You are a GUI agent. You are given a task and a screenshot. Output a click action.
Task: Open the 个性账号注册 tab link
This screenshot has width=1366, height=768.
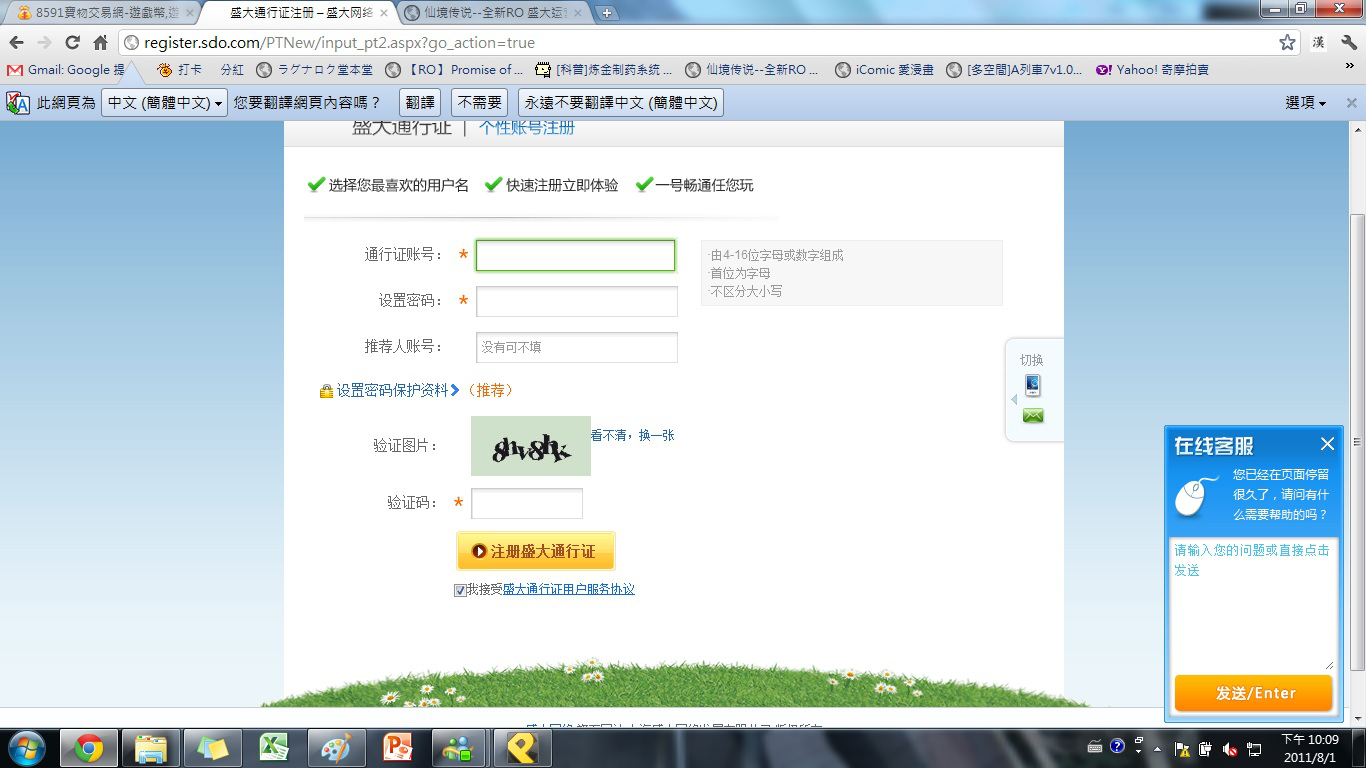pyautogui.click(x=527, y=128)
